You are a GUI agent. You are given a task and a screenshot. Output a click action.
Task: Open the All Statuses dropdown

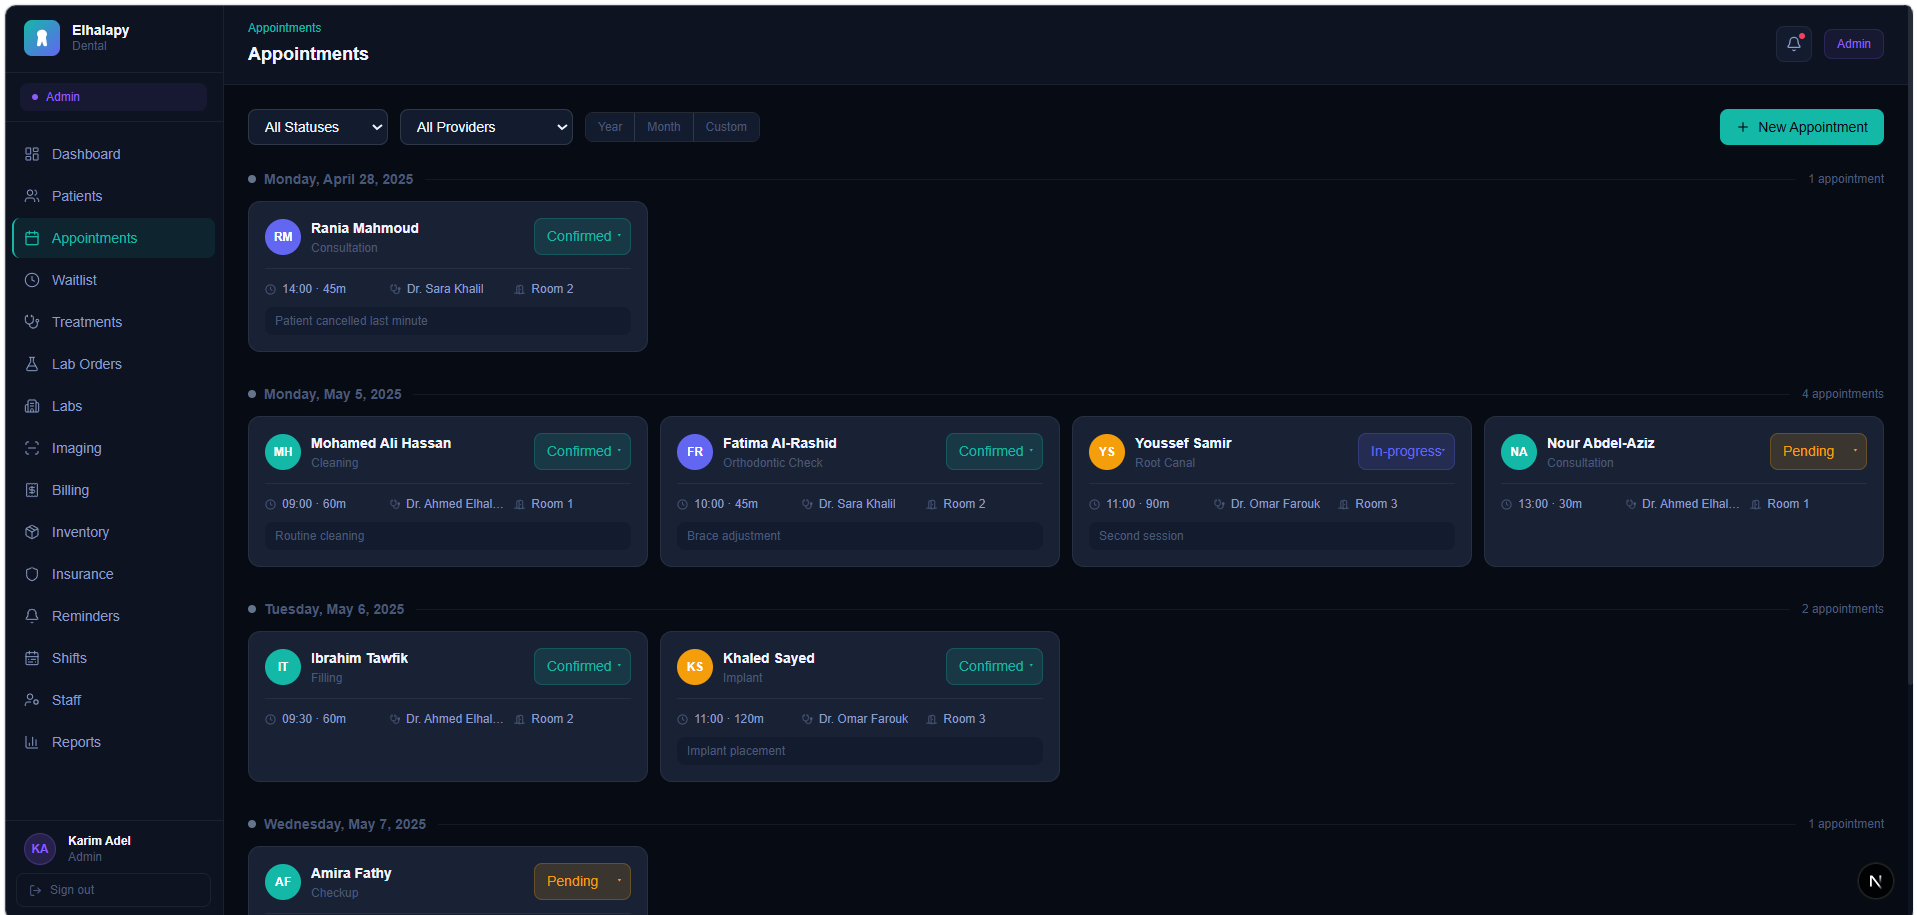(318, 127)
